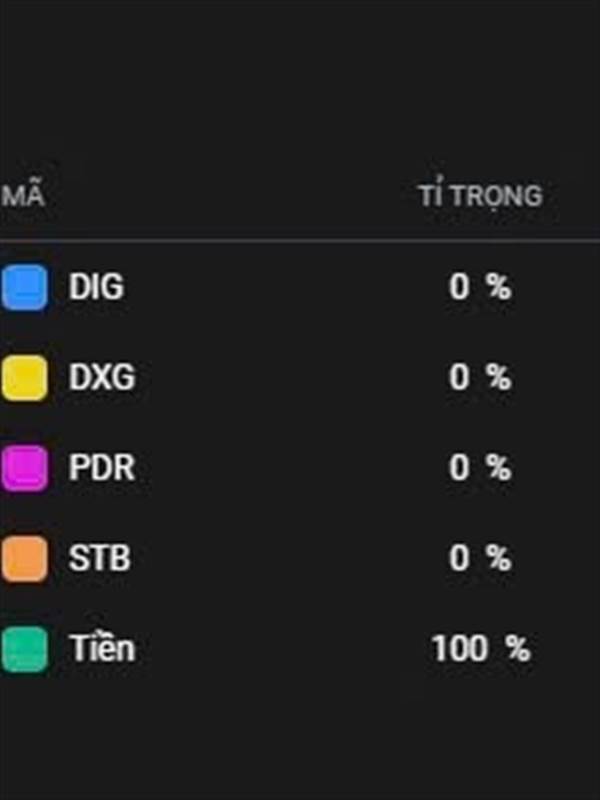Viewport: 600px width, 800px height.
Task: Click the percent sign in Tiền row
Action: (518, 649)
